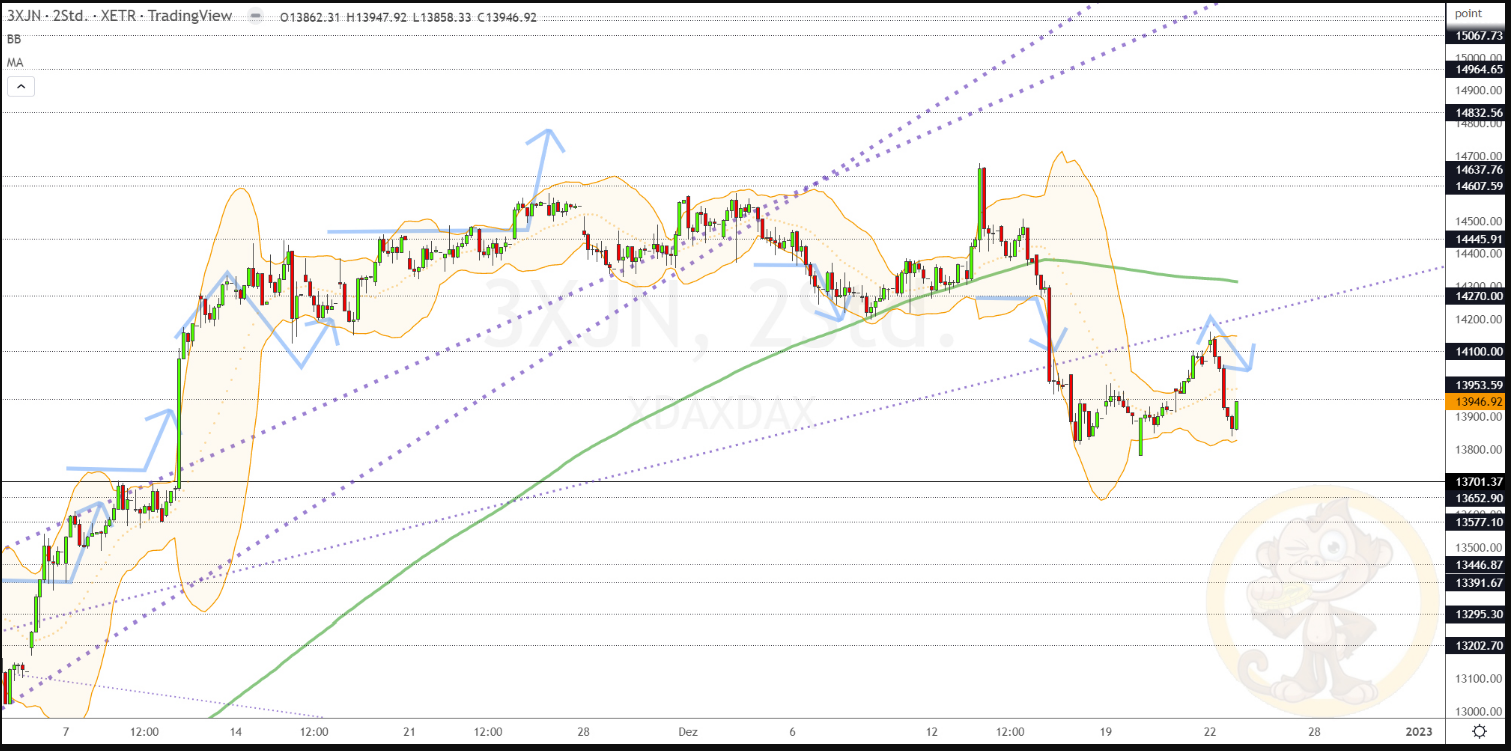The image size is (1511, 751).
Task: Click the 14700.00 price scale tick
Action: tap(1480, 156)
